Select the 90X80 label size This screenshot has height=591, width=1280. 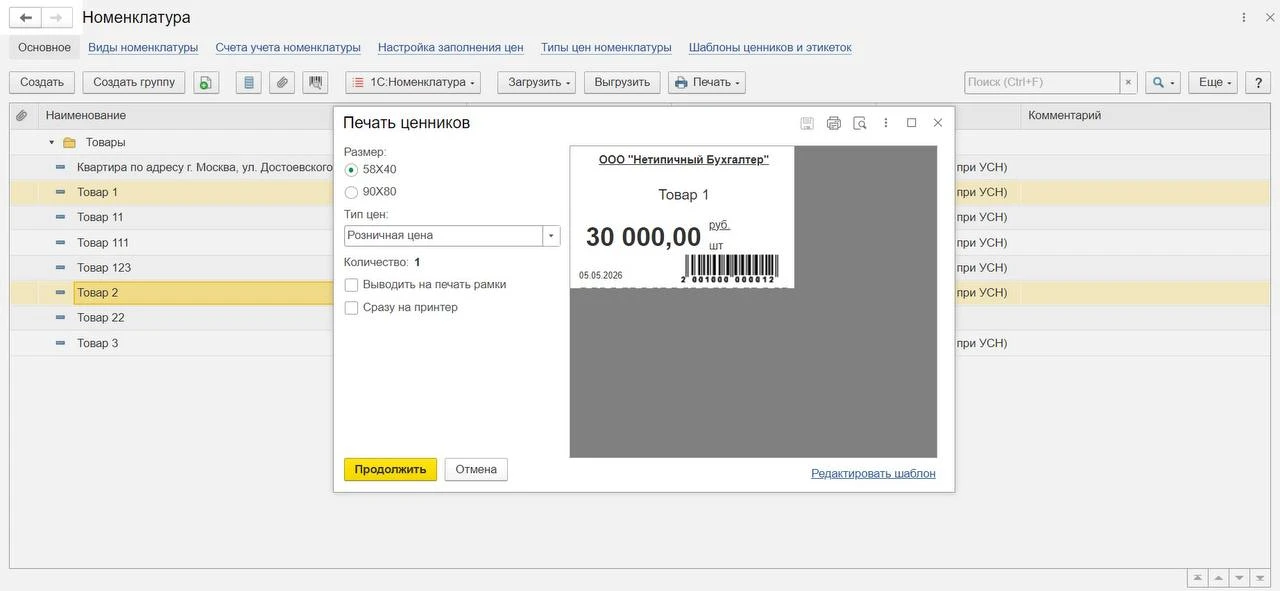(351, 192)
